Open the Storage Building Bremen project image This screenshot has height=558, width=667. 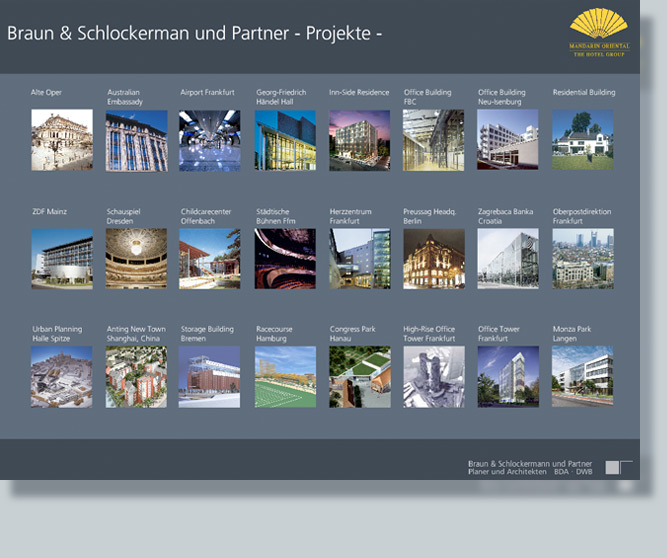[209, 377]
